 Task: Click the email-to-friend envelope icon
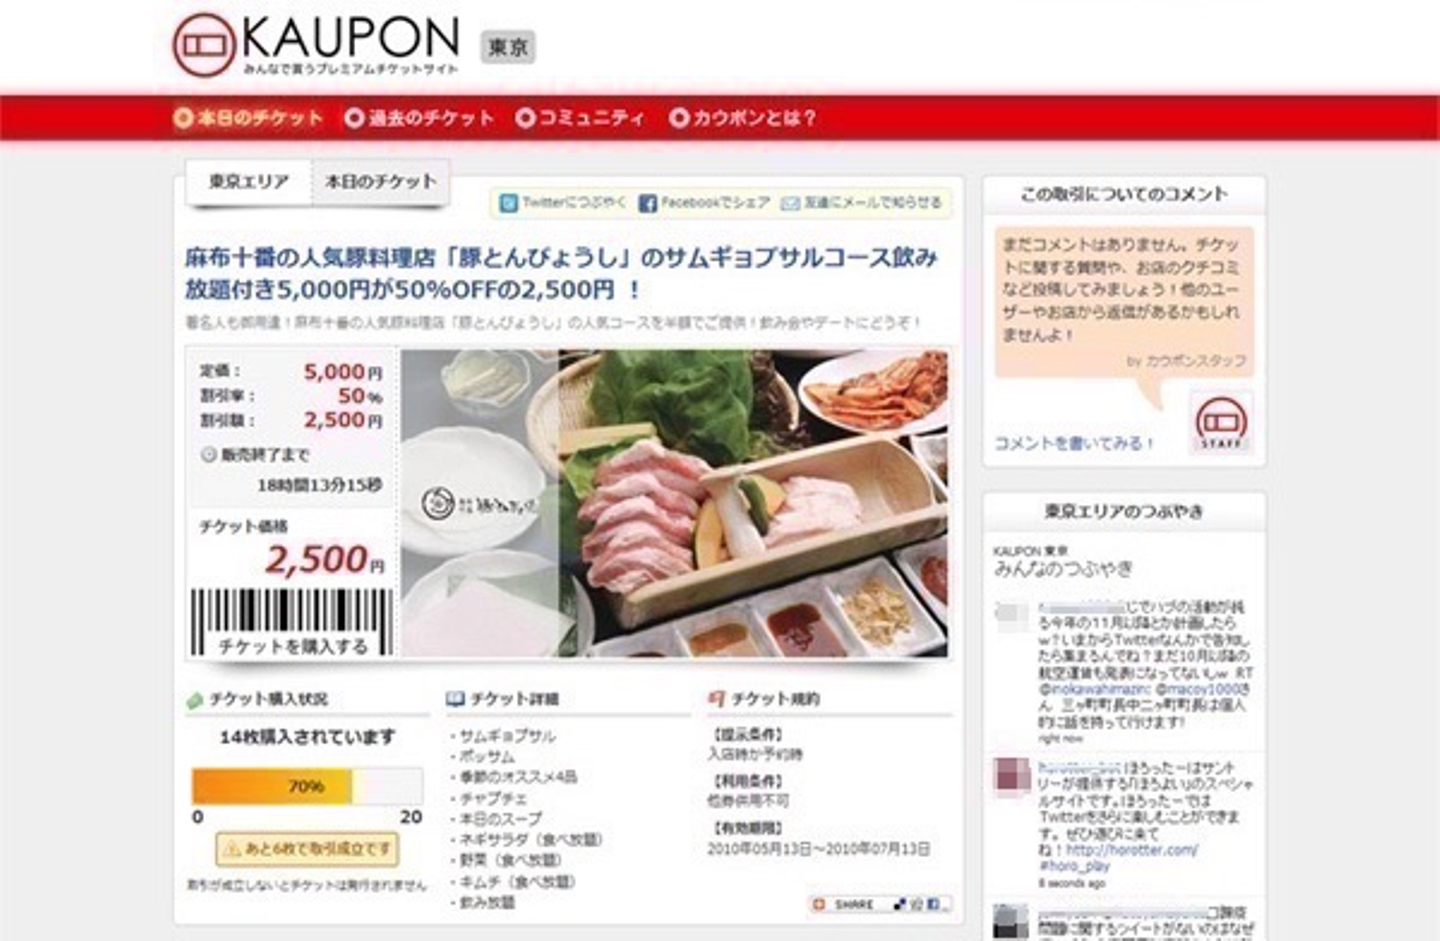(790, 203)
